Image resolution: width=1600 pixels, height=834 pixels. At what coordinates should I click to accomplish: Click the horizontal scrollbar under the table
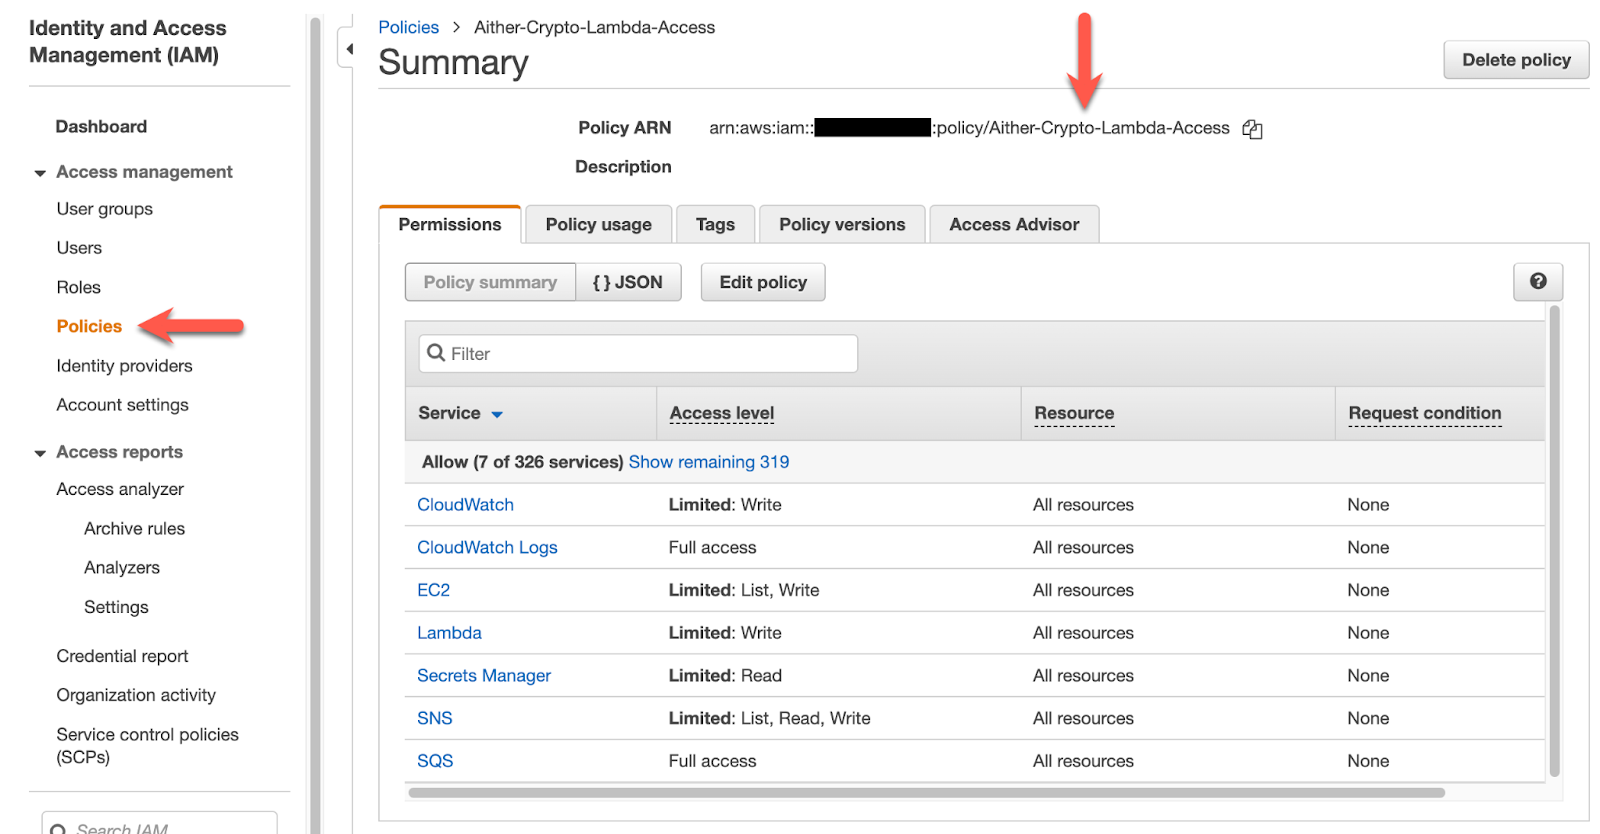(926, 793)
